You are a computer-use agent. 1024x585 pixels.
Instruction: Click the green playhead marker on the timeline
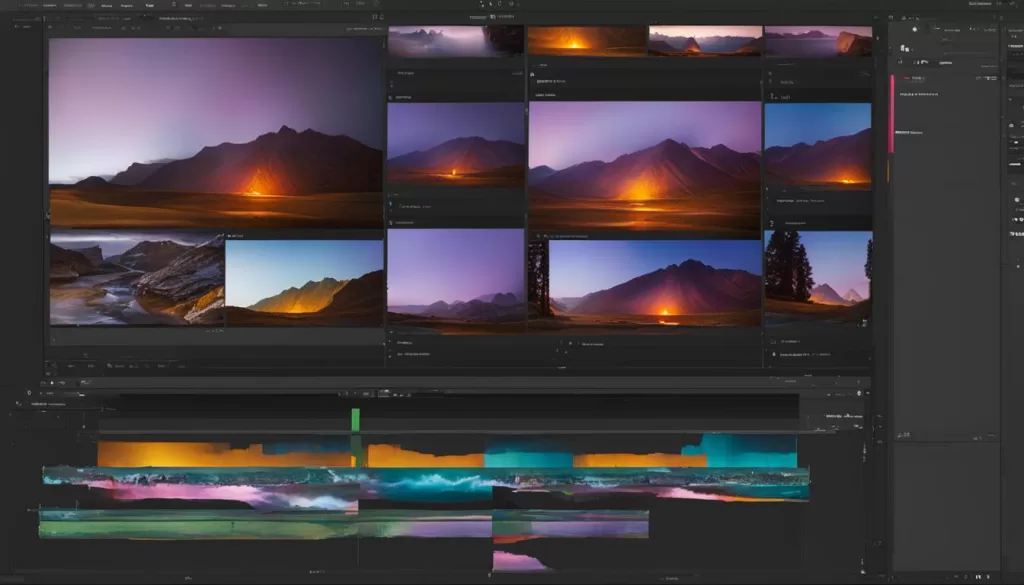[355, 420]
